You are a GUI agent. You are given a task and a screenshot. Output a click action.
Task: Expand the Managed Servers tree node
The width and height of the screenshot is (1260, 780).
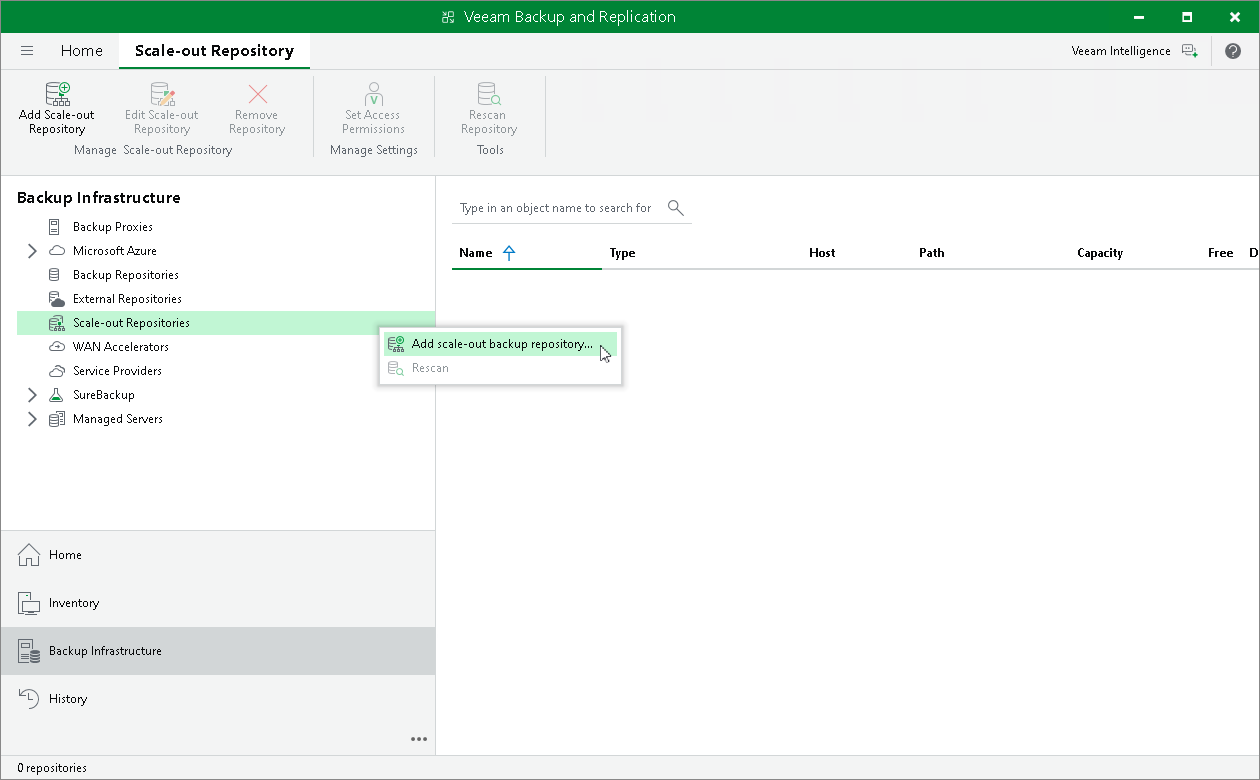click(x=32, y=419)
